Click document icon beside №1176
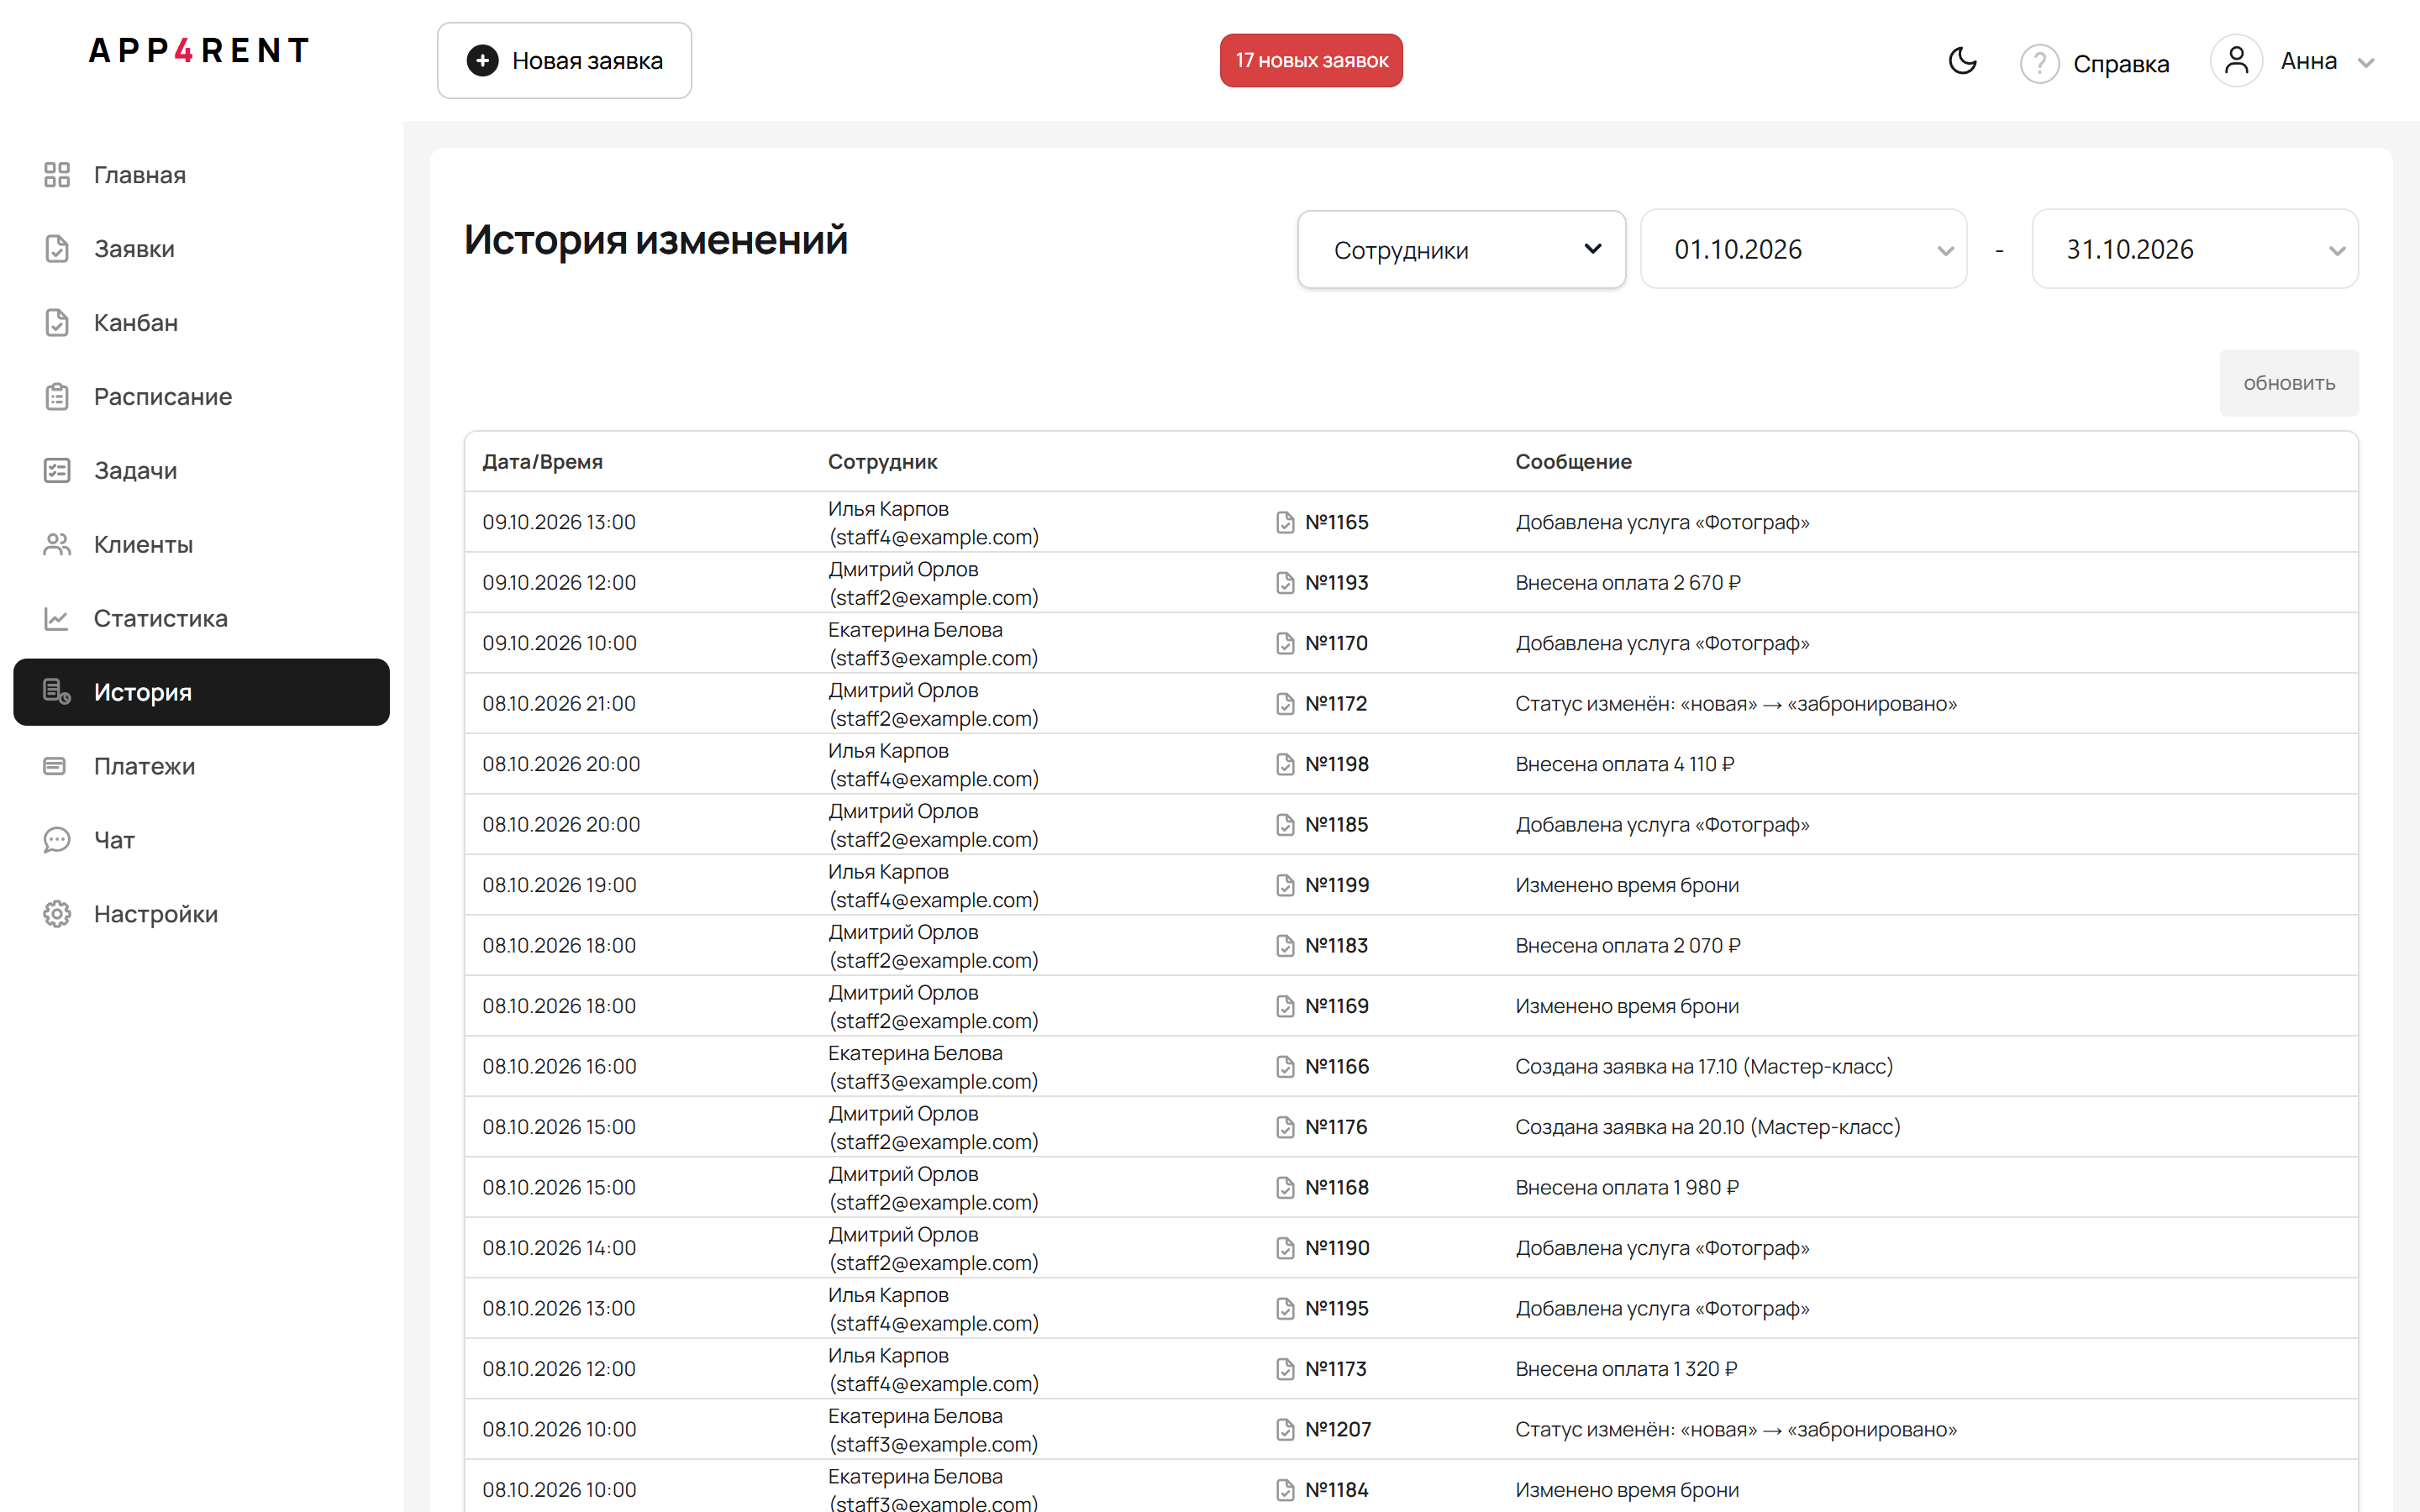The image size is (2420, 1512). point(1285,1127)
